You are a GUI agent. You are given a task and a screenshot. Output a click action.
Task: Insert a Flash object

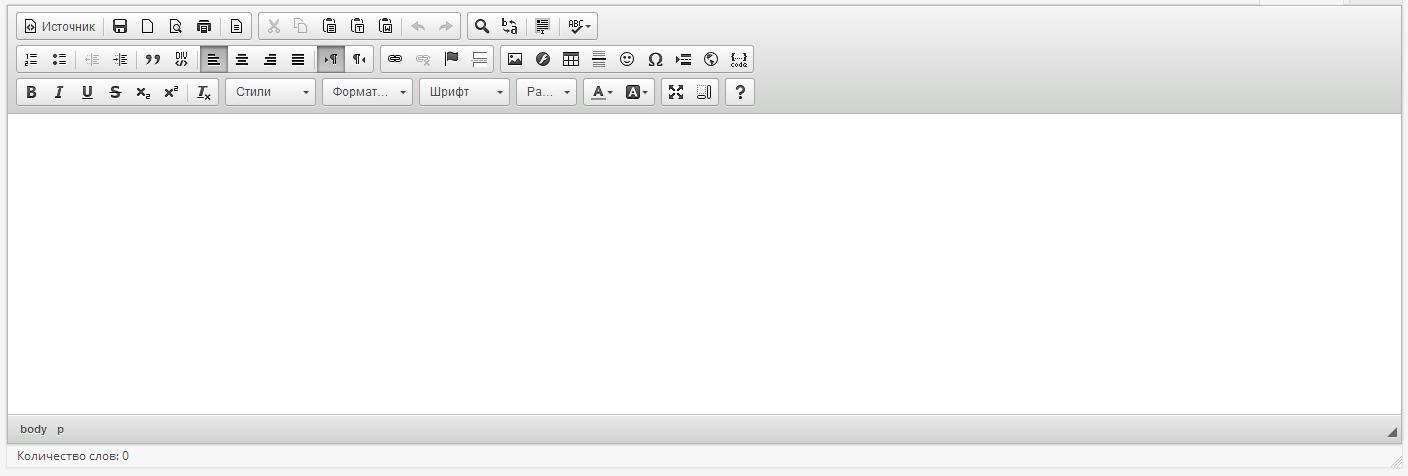pyautogui.click(x=543, y=59)
